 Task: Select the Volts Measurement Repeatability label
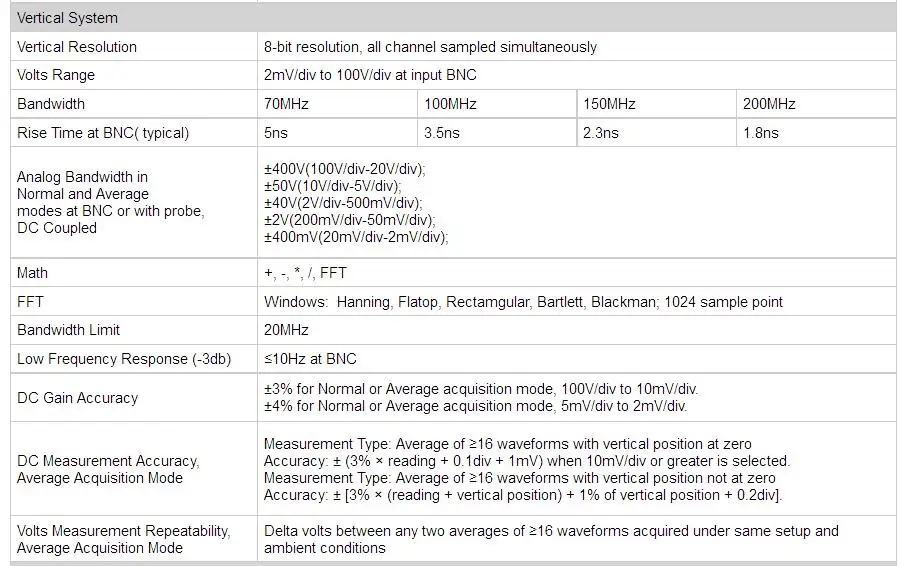pos(123,539)
